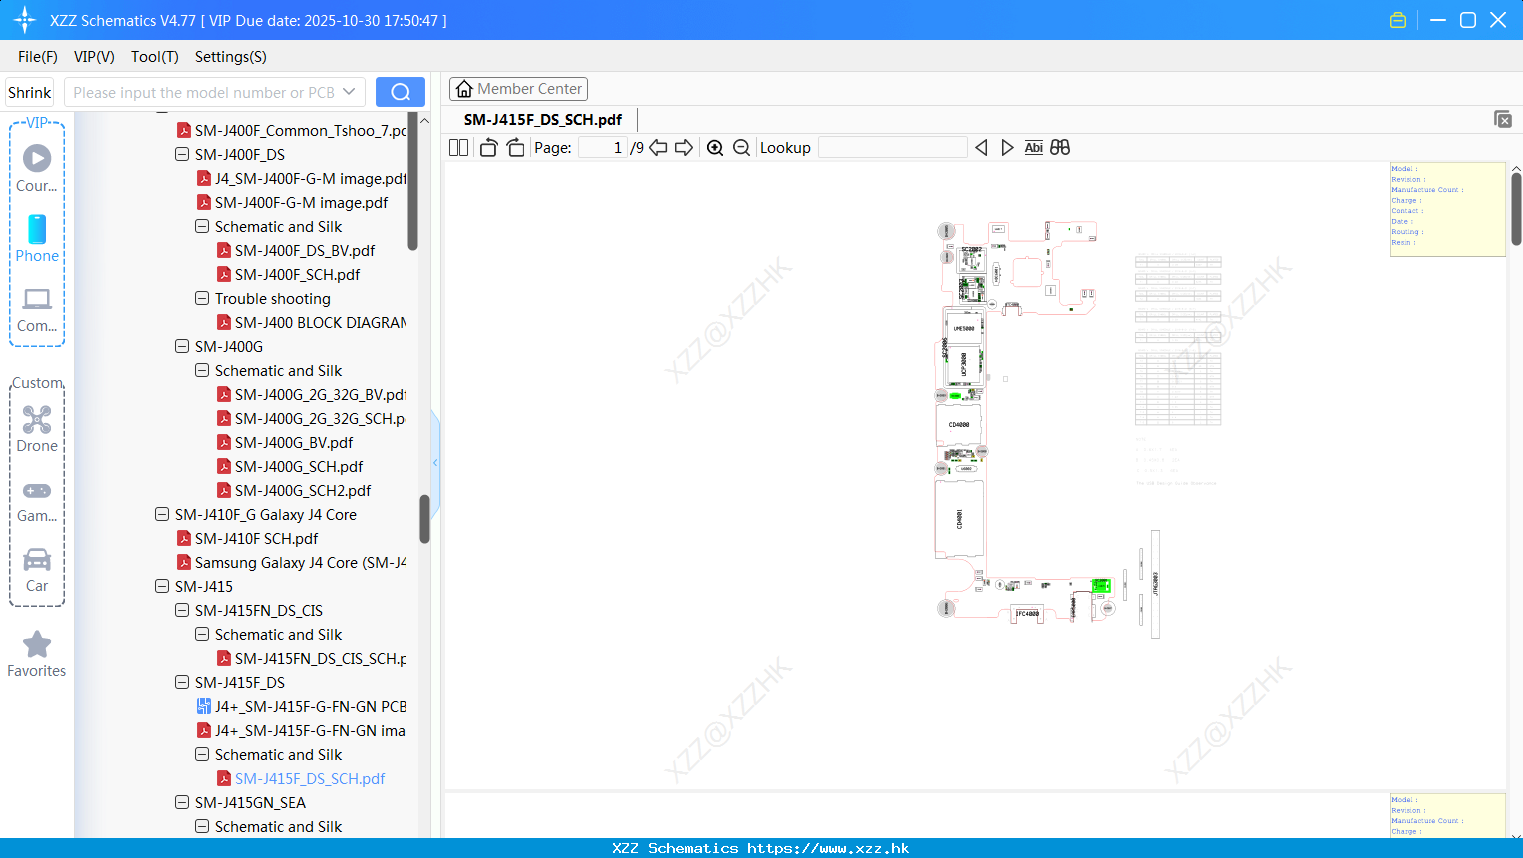Find previous lookup result
This screenshot has height=858, width=1523.
(x=981, y=148)
